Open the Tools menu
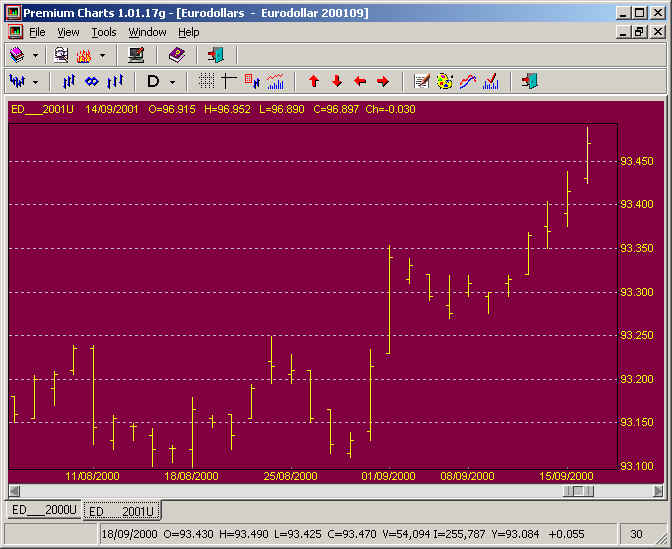This screenshot has width=672, height=549. click(104, 32)
